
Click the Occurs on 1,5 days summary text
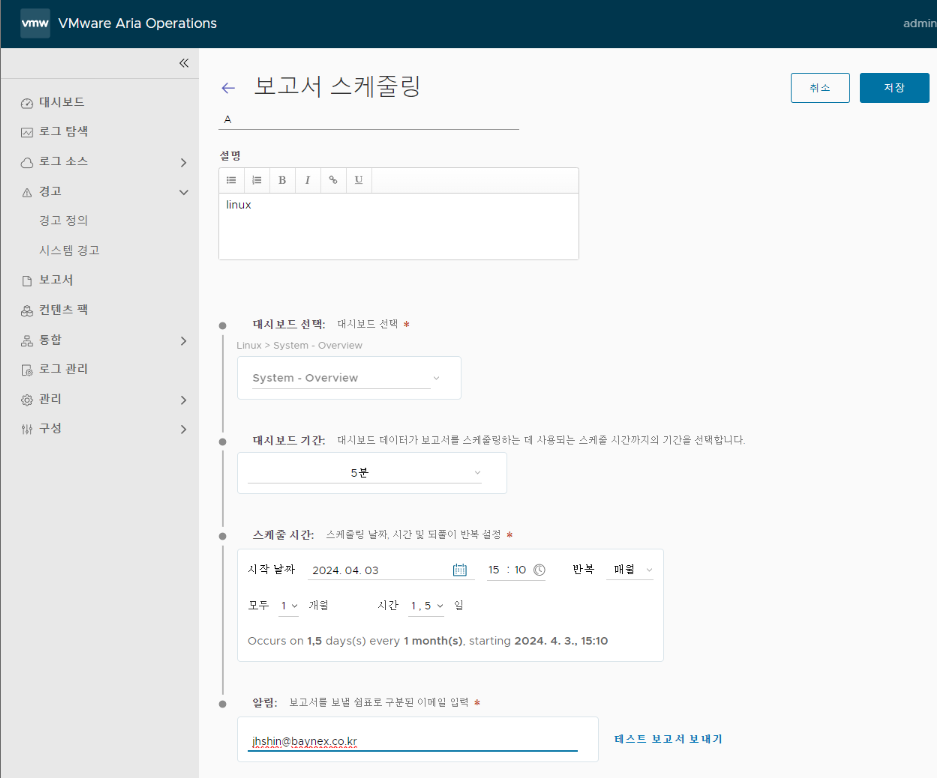point(428,641)
